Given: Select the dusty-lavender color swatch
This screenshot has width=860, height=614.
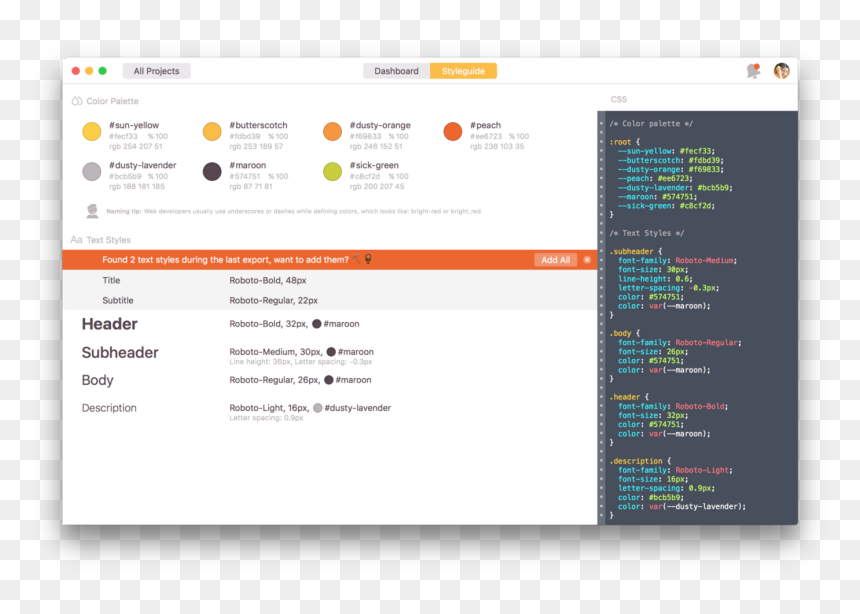Looking at the screenshot, I should pyautogui.click(x=92, y=172).
